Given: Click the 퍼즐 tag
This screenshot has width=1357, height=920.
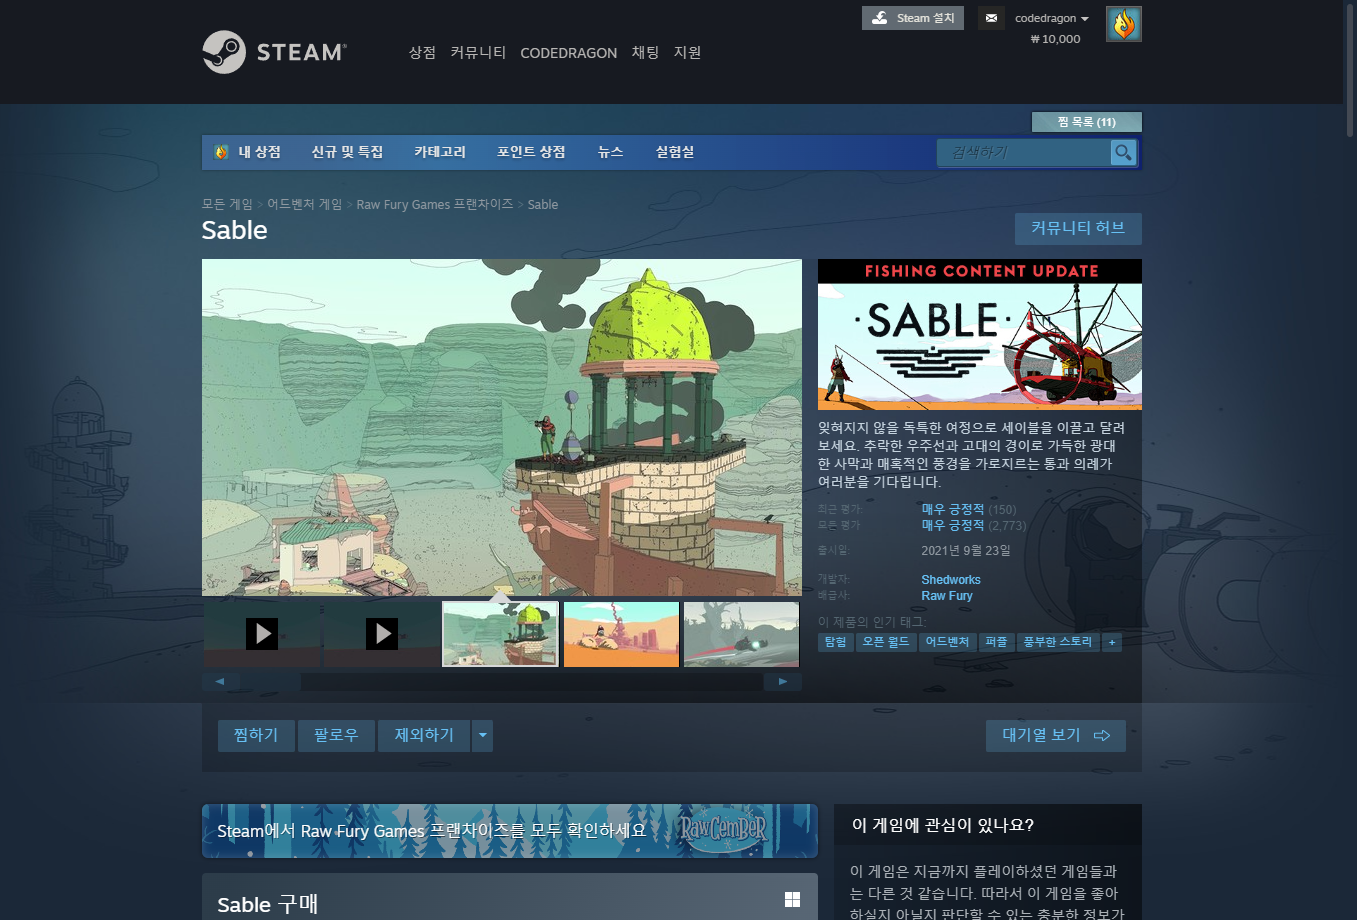Looking at the screenshot, I should [996, 642].
